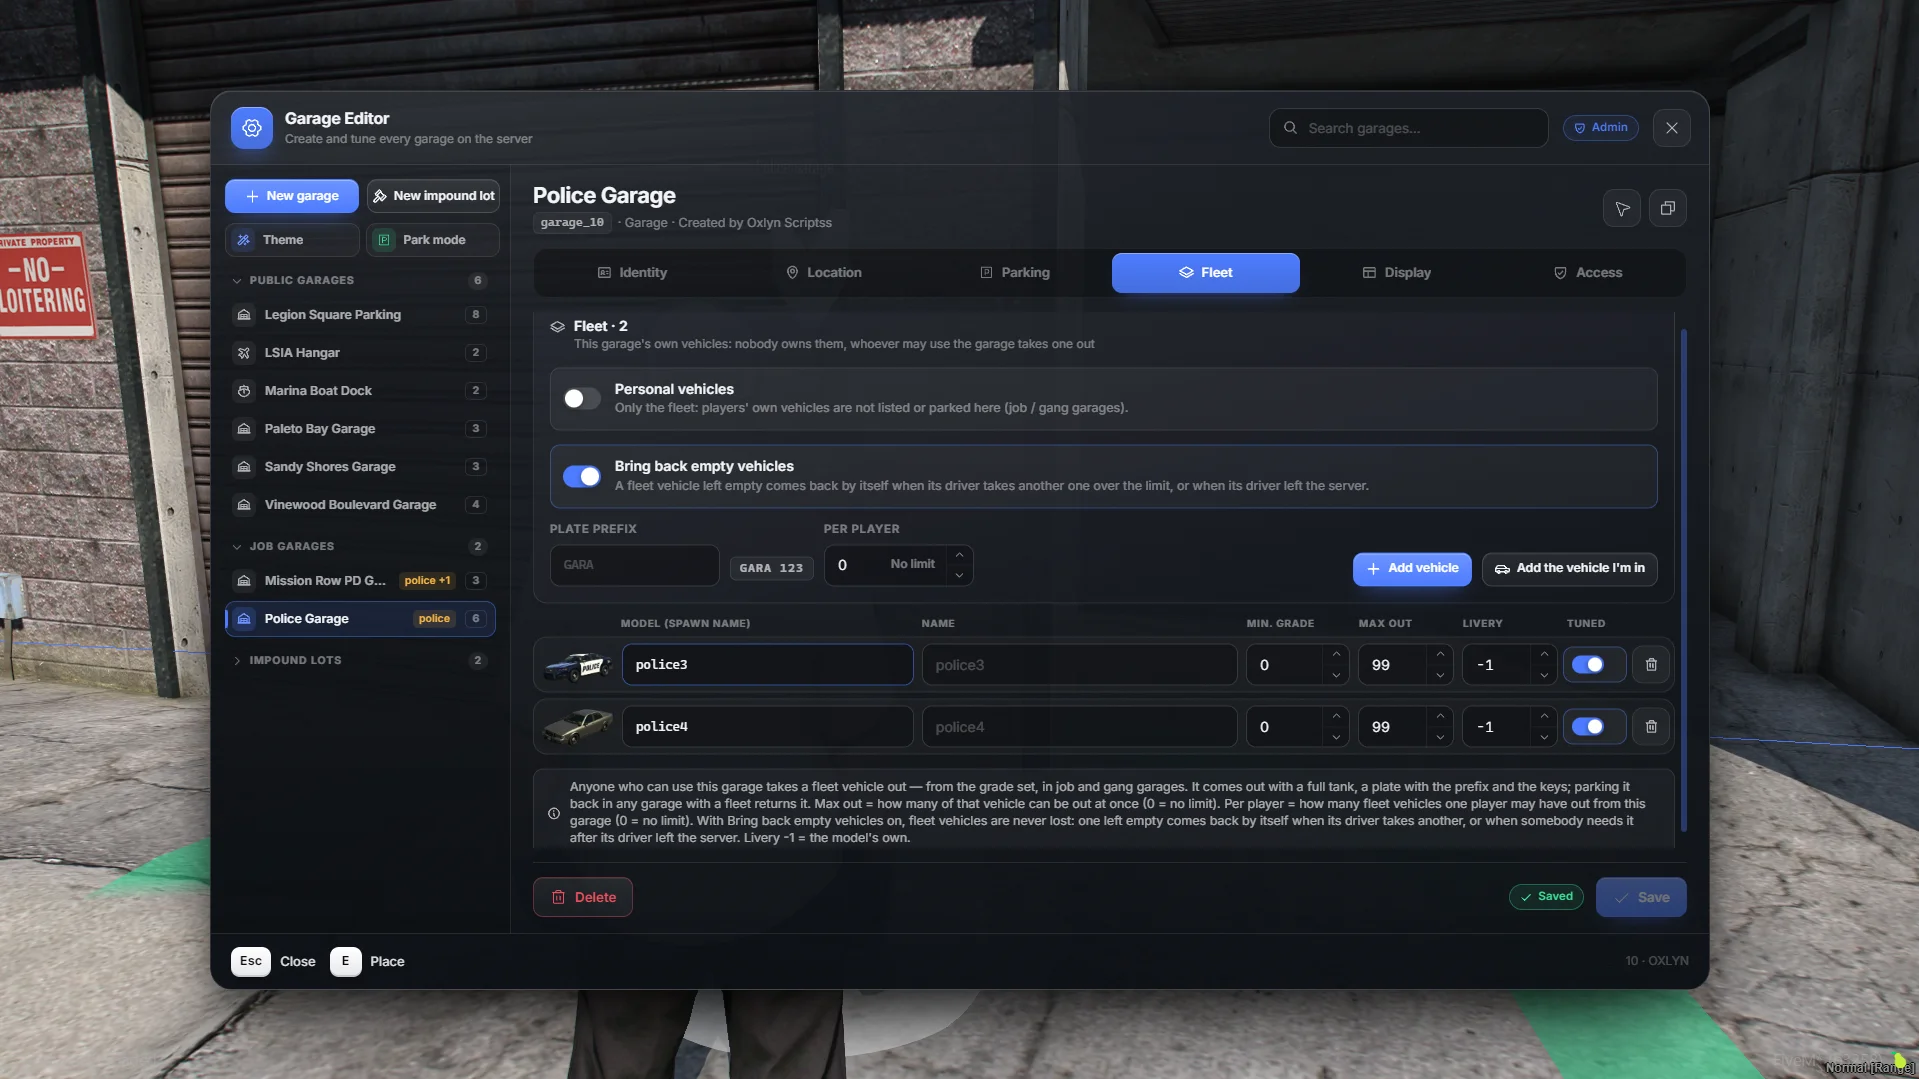The image size is (1919, 1079).
Task: Click the police4 car thumbnail
Action: [578, 727]
